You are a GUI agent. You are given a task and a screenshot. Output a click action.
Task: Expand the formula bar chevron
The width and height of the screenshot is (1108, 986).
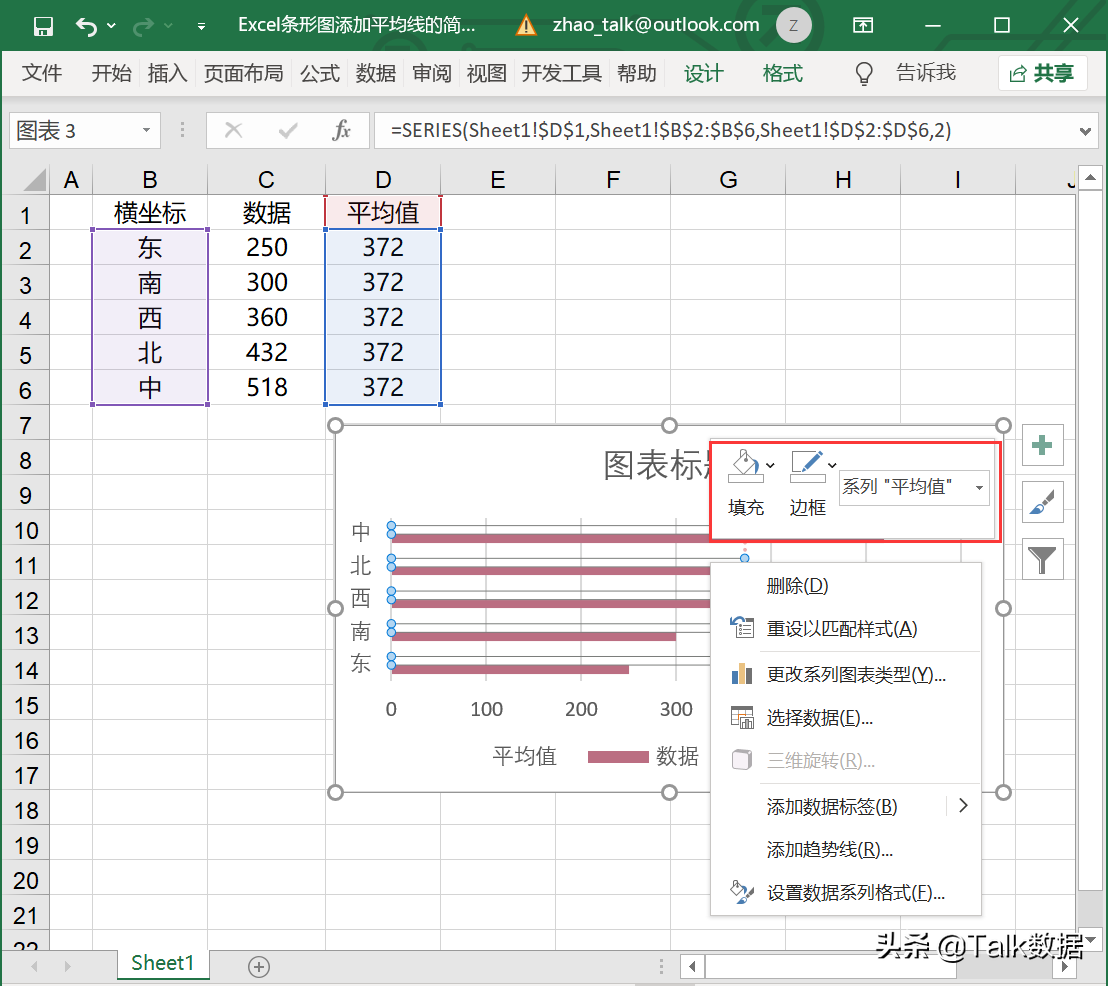pos(1085,131)
